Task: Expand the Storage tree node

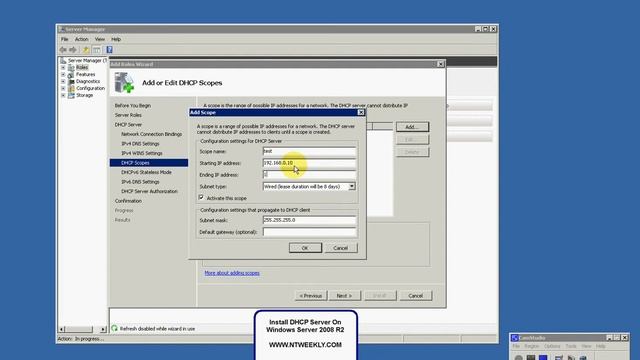Action: click(x=63, y=96)
